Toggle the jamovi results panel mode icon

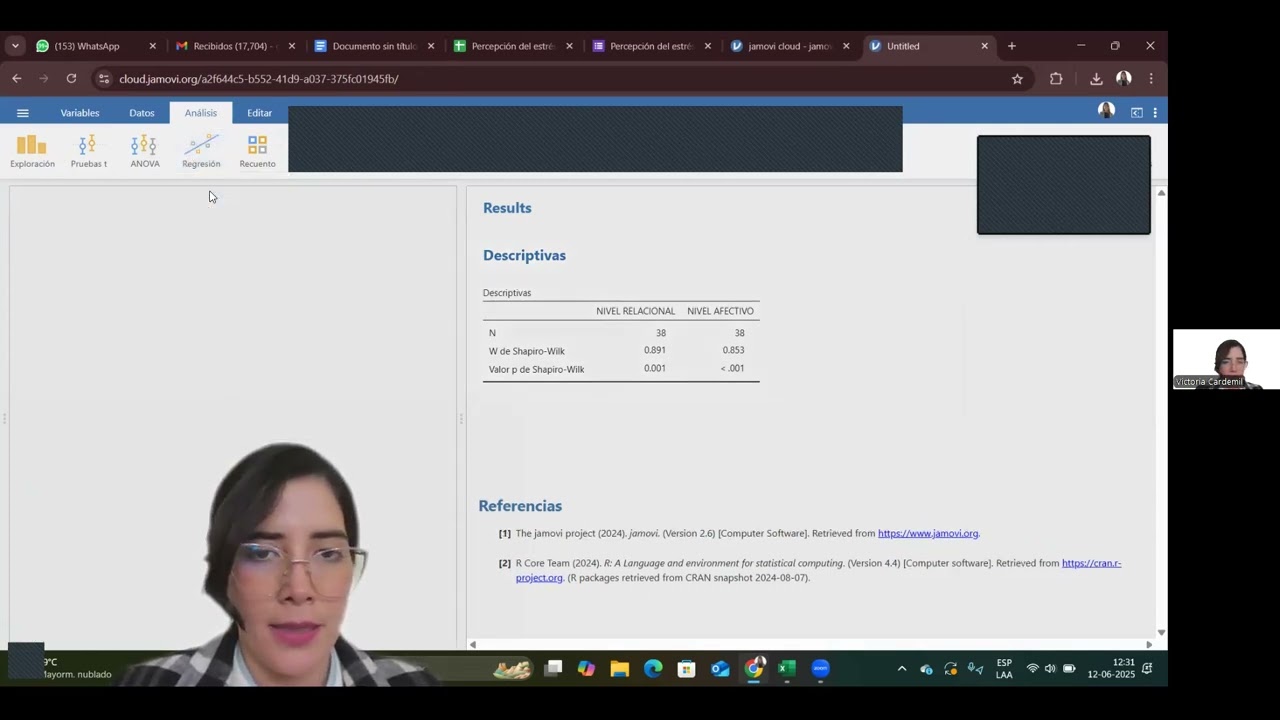click(1137, 113)
